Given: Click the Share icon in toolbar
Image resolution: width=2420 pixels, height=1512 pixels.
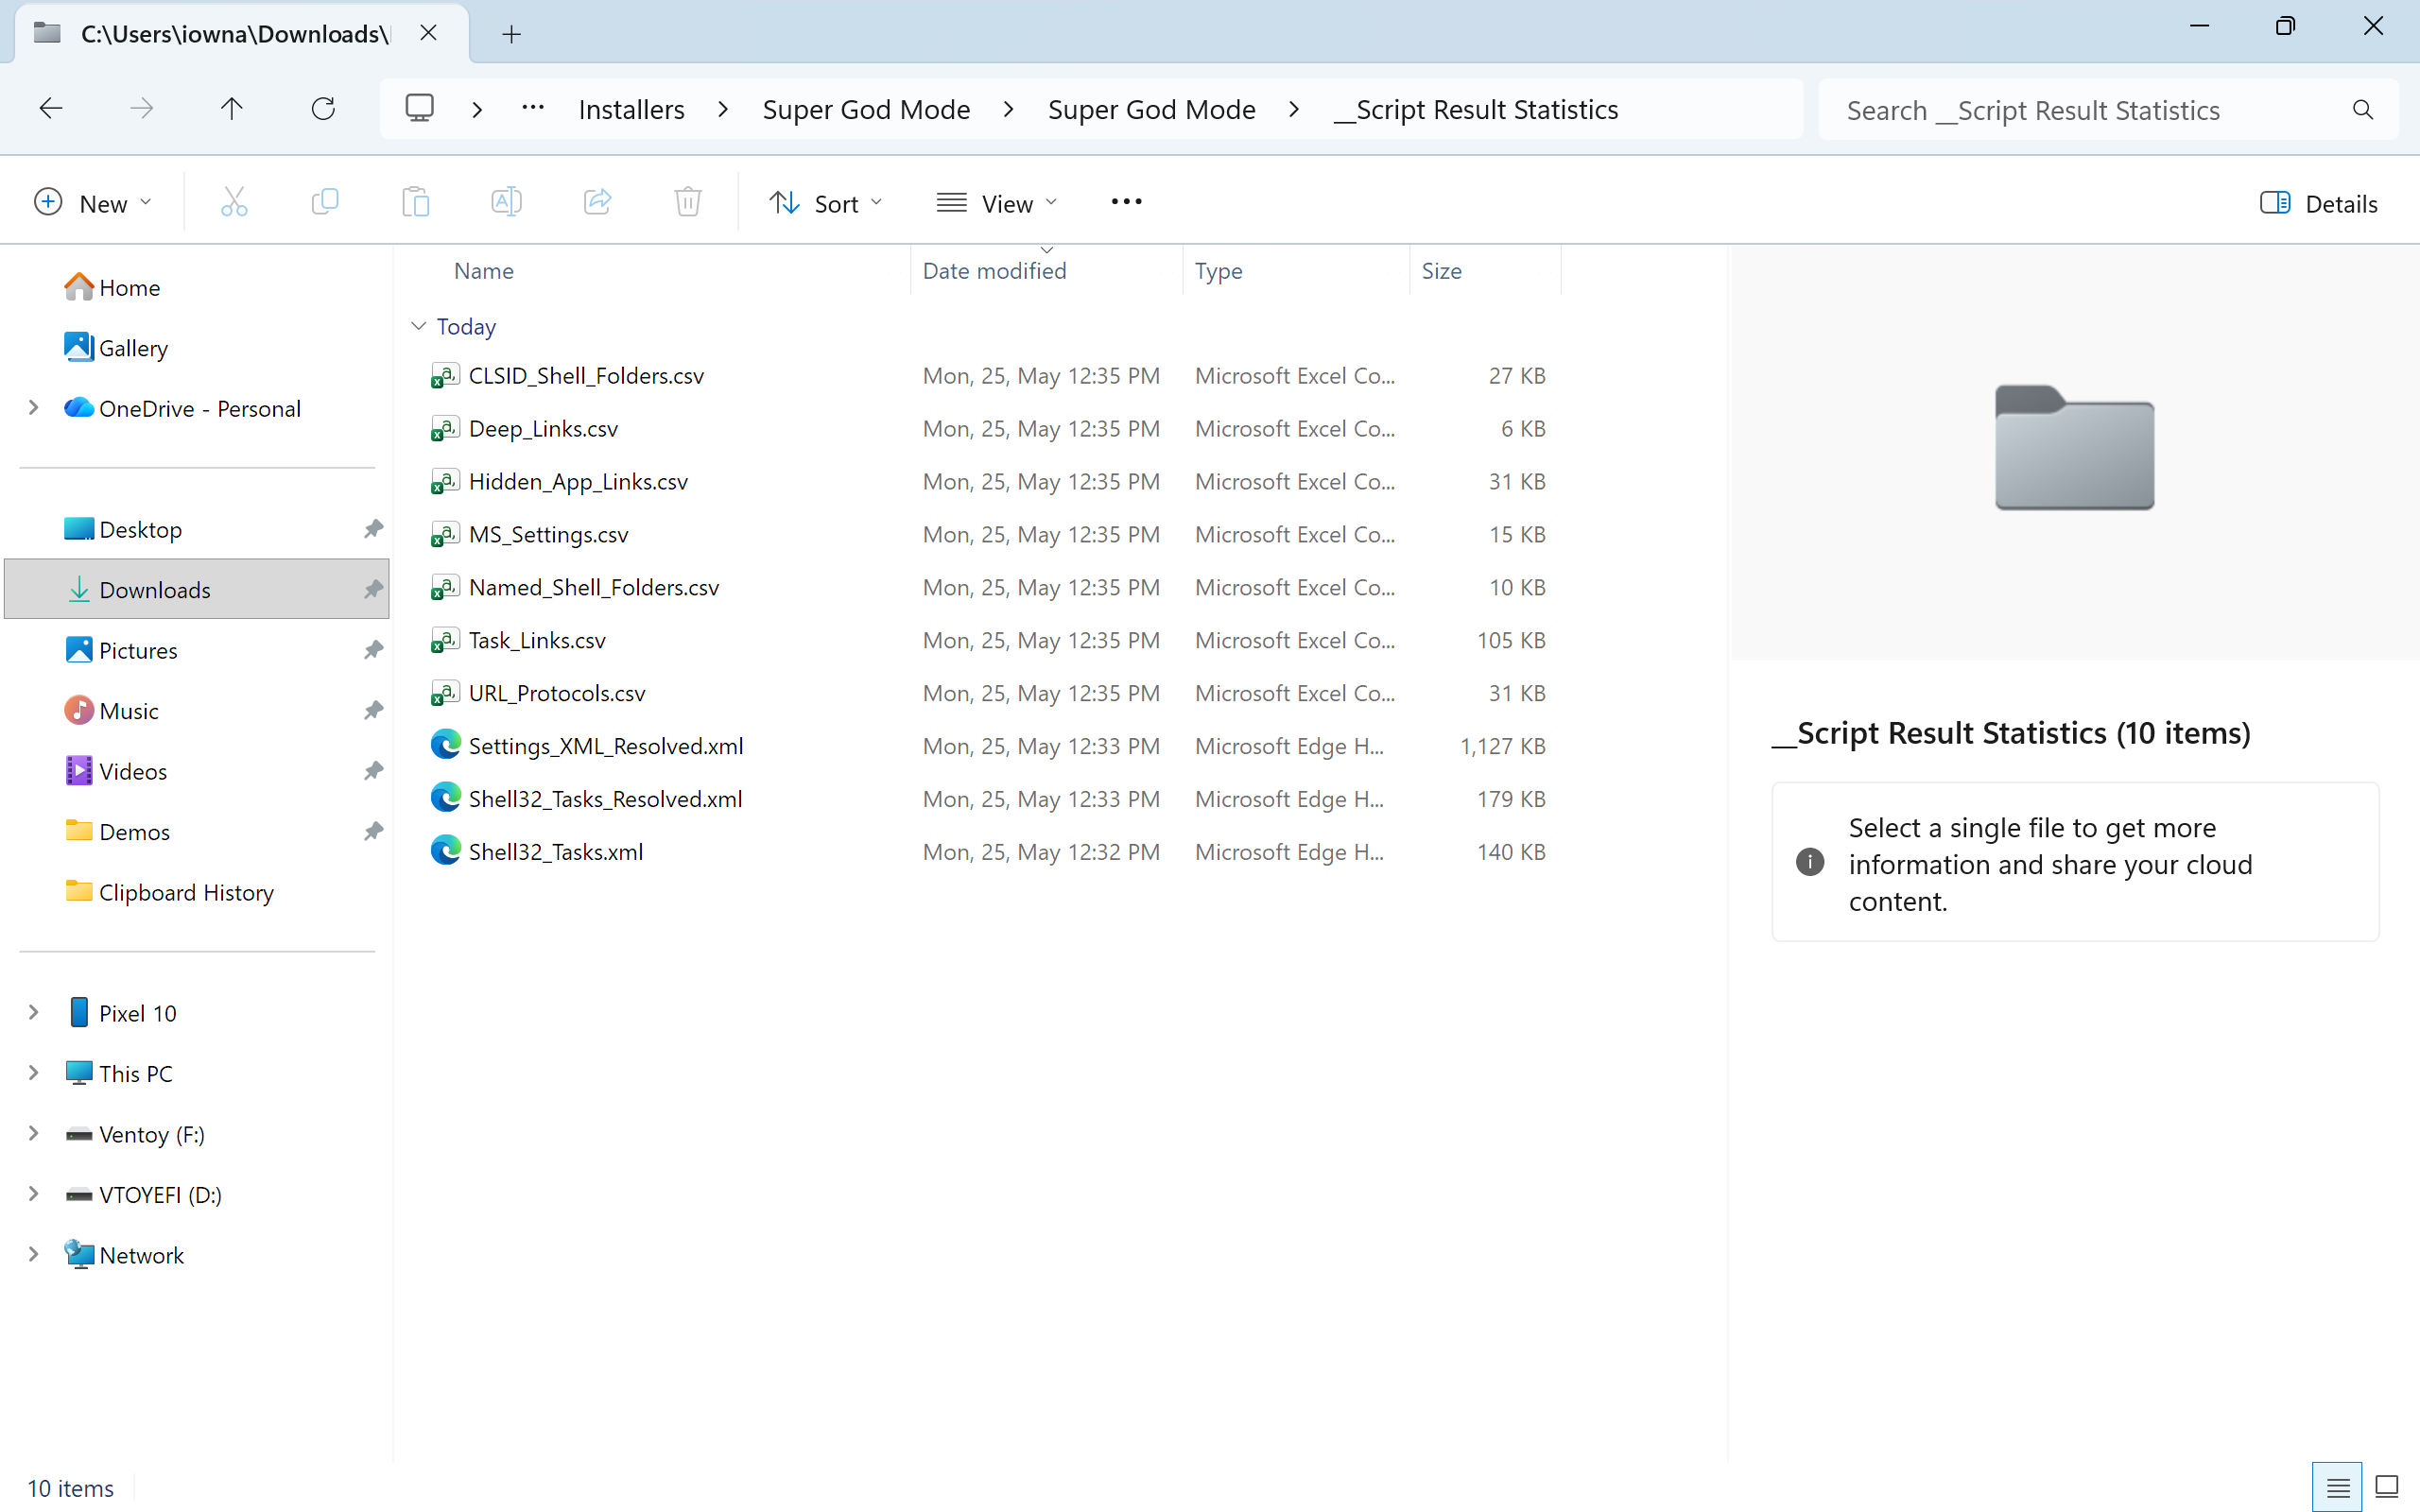Looking at the screenshot, I should 598,202.
